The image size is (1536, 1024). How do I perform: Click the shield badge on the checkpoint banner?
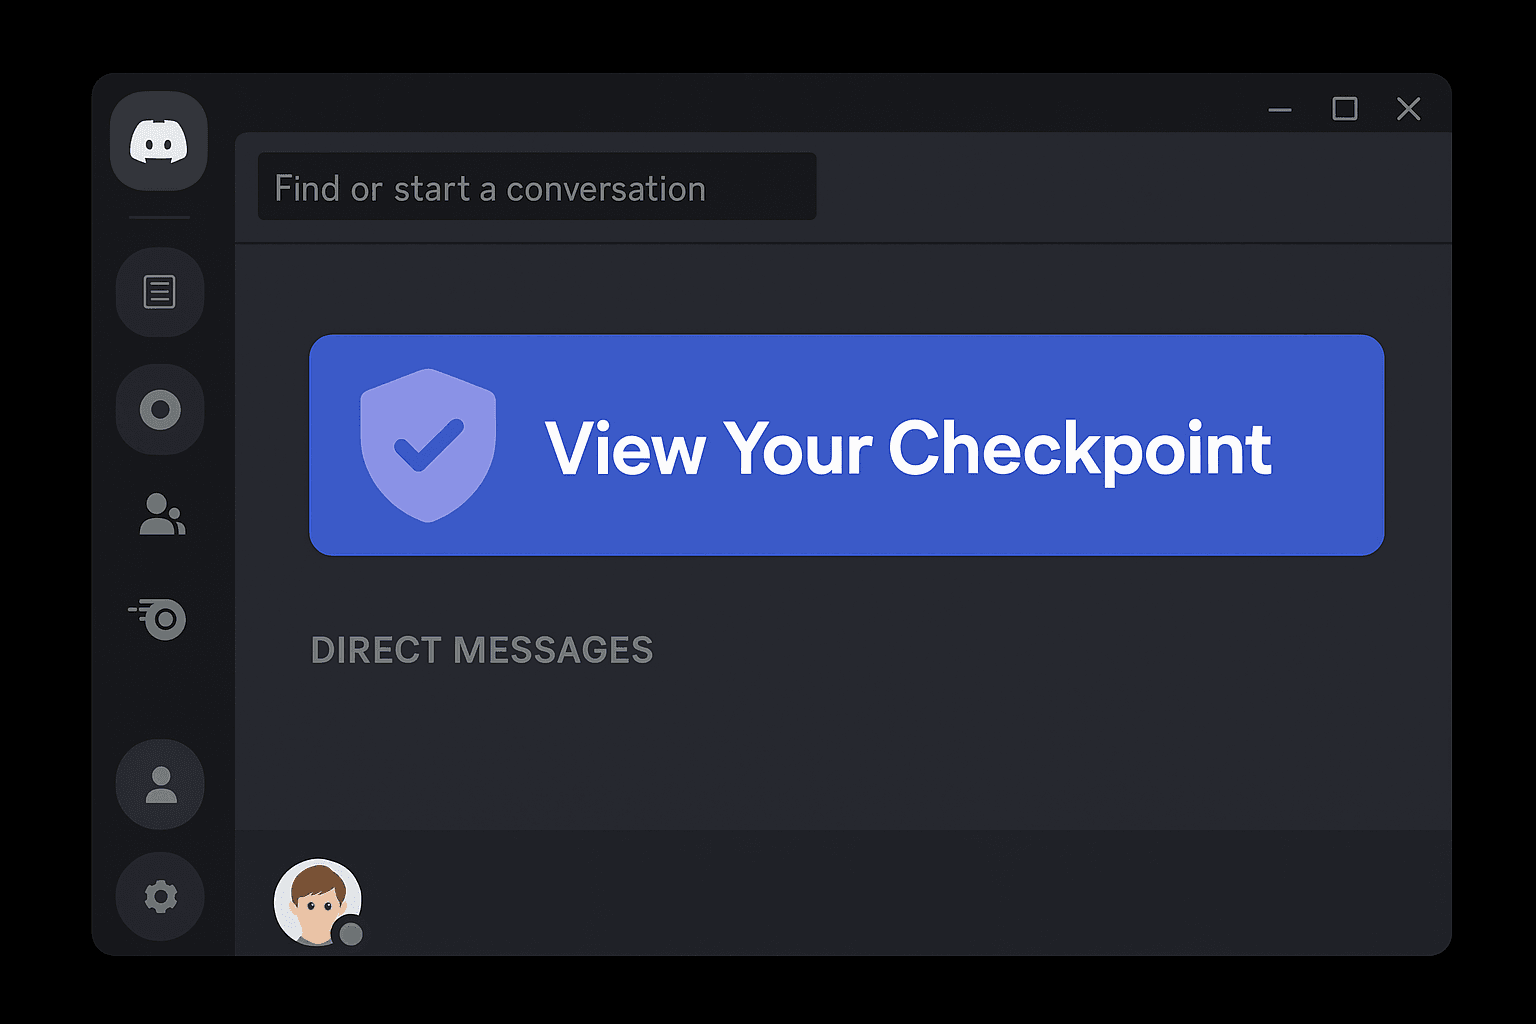pos(428,447)
